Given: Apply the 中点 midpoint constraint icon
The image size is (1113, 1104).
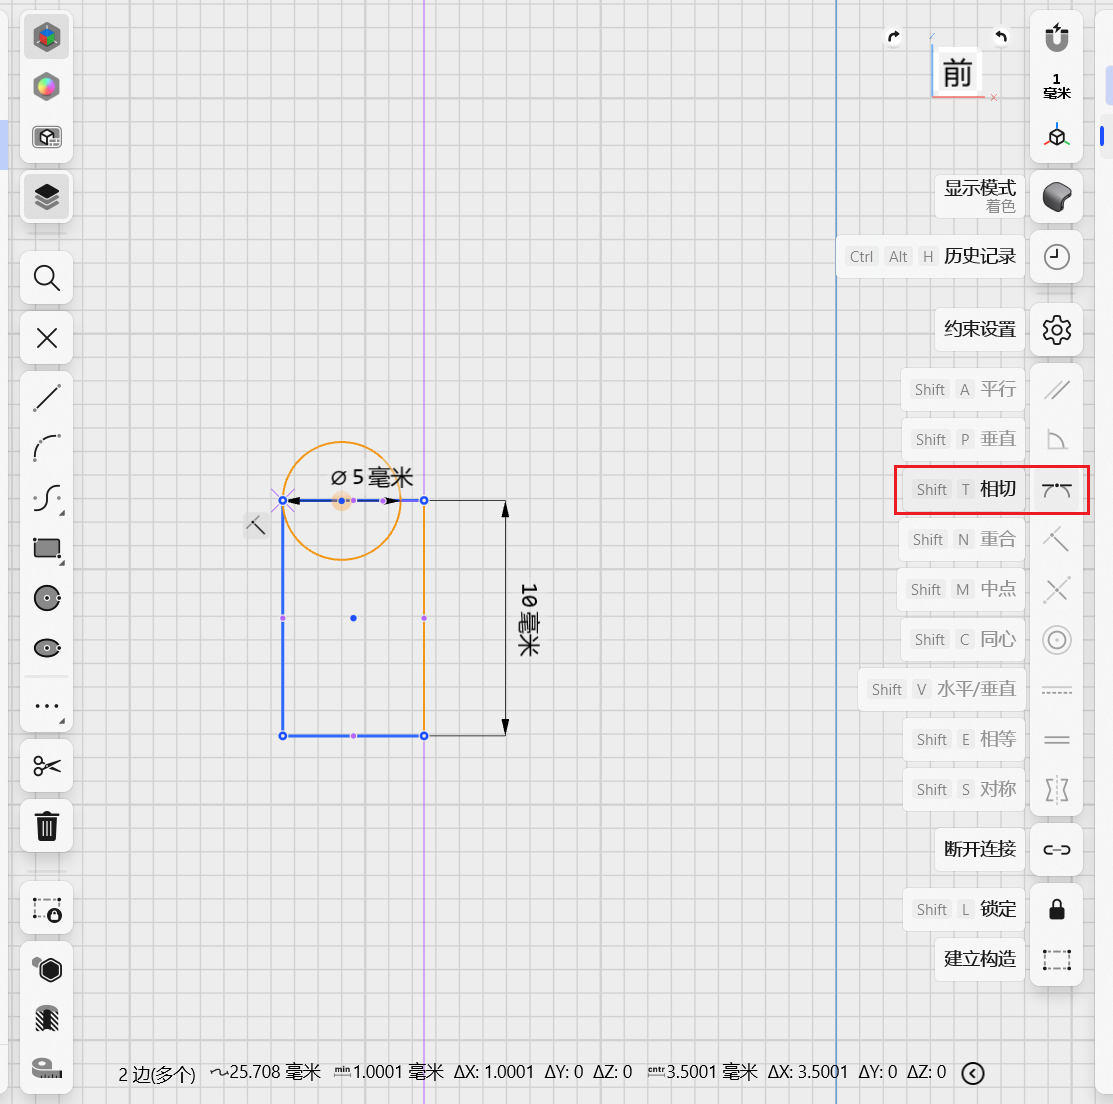Looking at the screenshot, I should (x=1056, y=589).
